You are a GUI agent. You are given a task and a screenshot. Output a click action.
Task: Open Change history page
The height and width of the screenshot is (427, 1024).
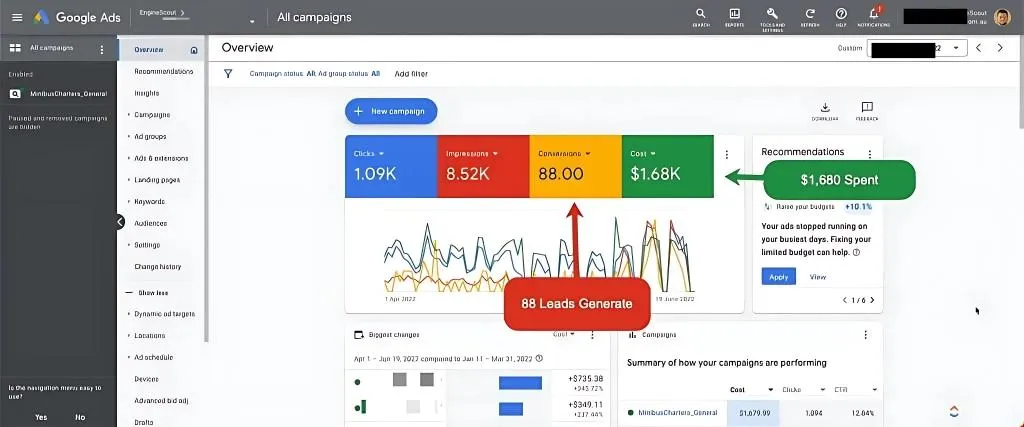pos(157,266)
